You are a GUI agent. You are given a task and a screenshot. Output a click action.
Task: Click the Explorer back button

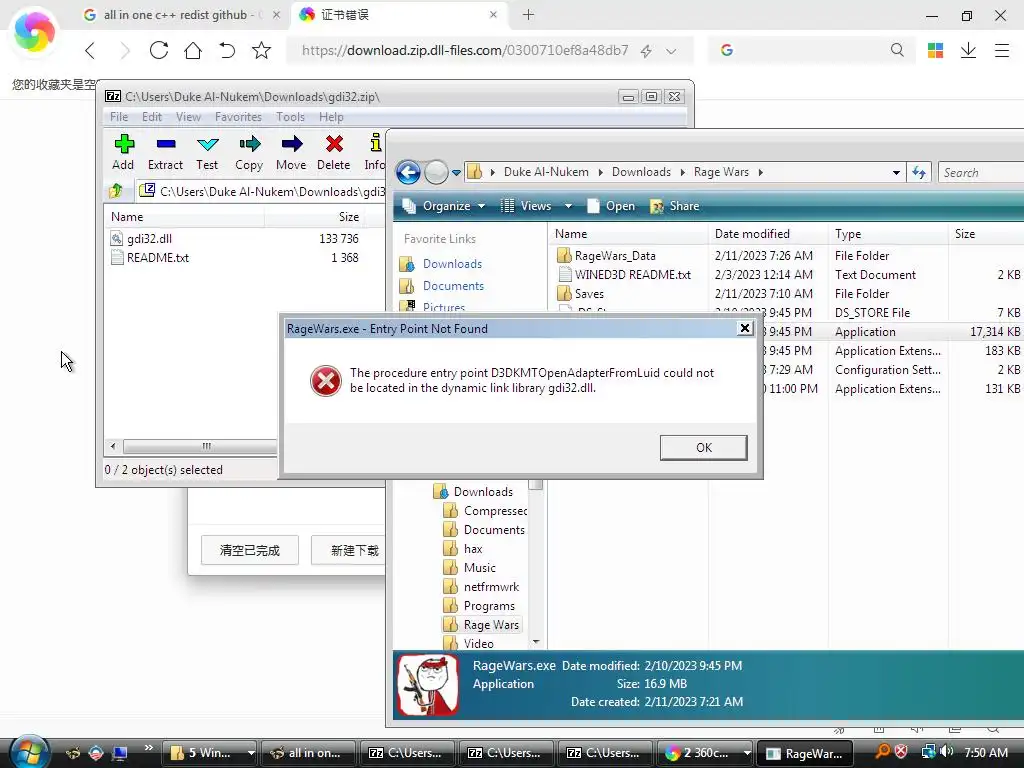click(408, 173)
